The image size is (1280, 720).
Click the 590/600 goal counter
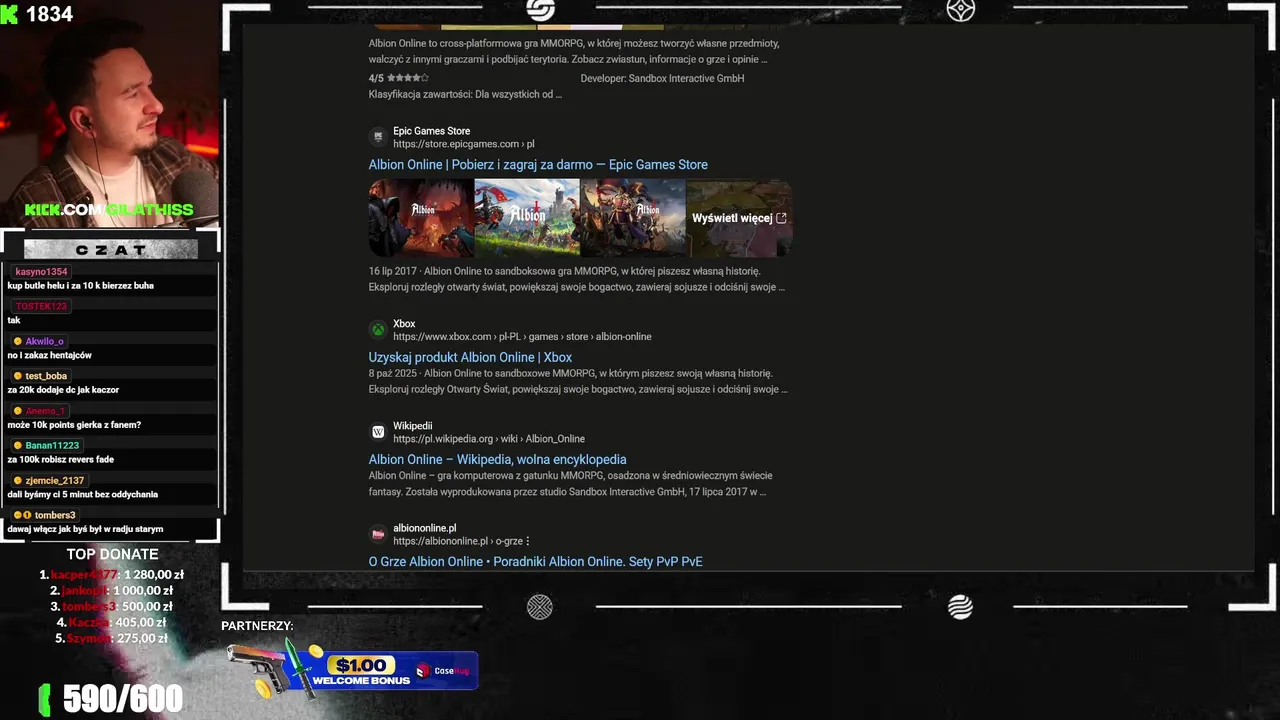pyautogui.click(x=123, y=699)
